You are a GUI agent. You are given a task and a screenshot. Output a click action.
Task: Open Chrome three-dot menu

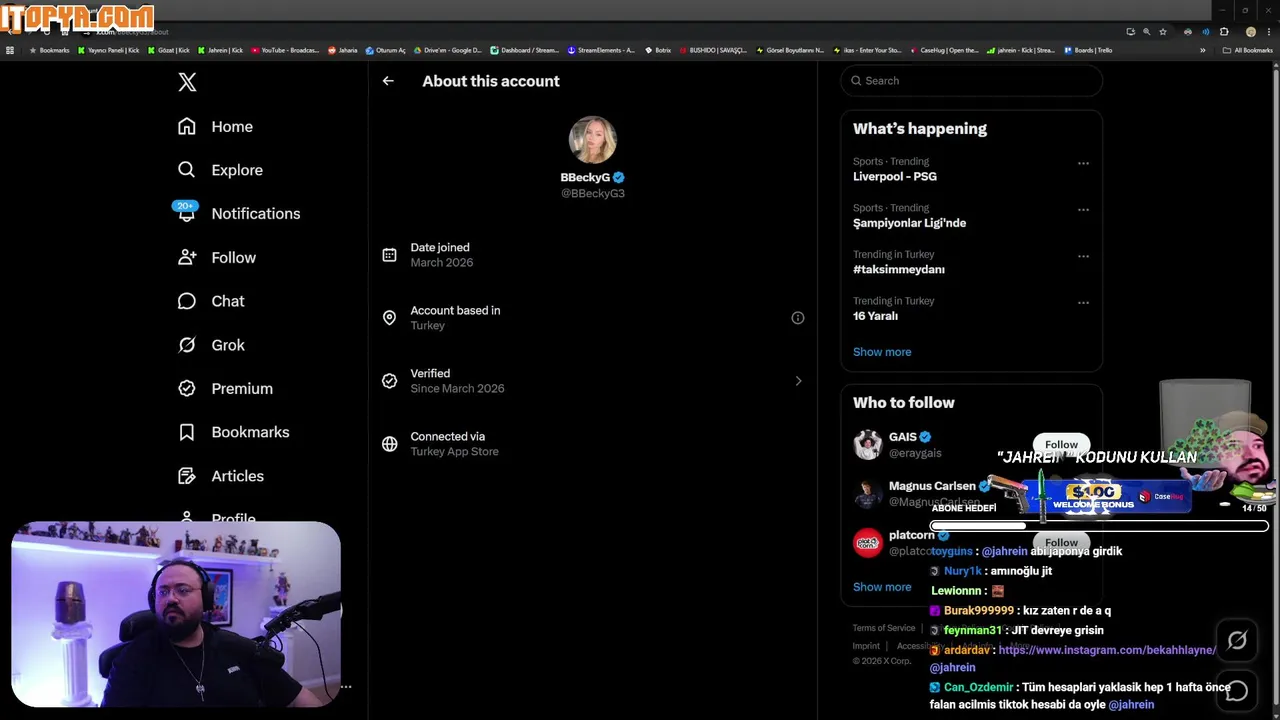(1268, 32)
